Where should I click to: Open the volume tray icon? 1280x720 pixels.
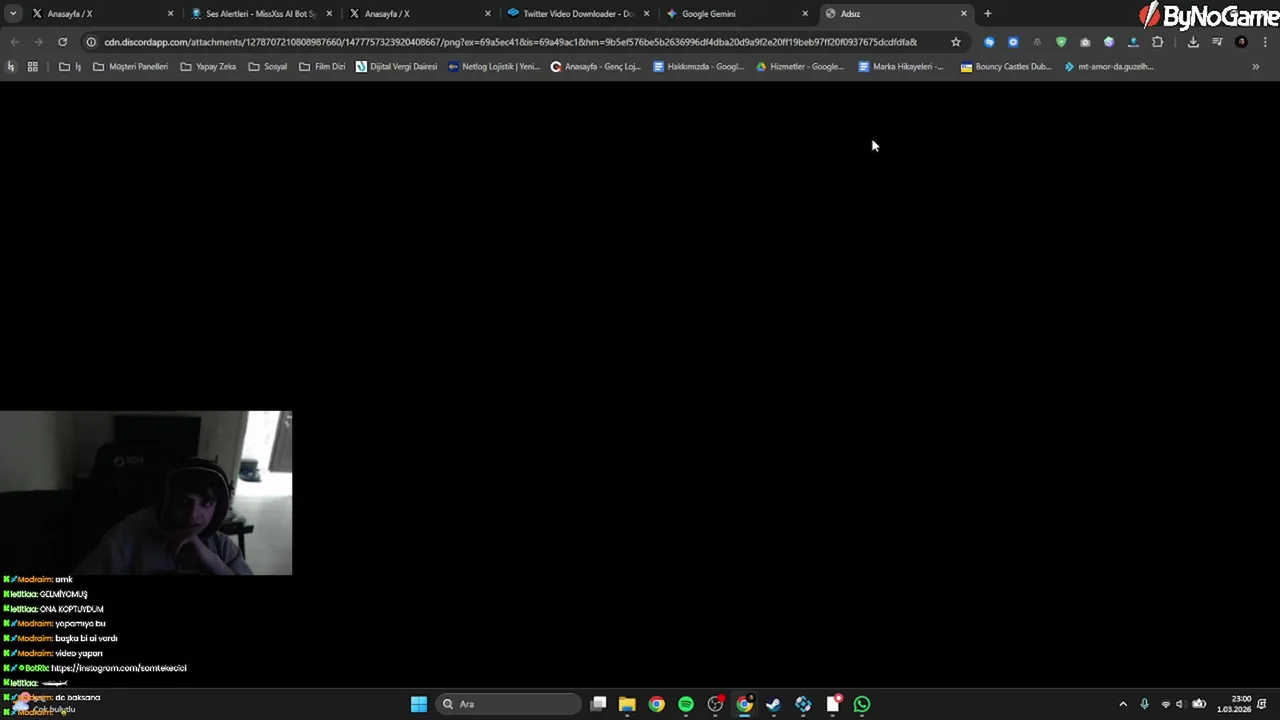[1181, 704]
